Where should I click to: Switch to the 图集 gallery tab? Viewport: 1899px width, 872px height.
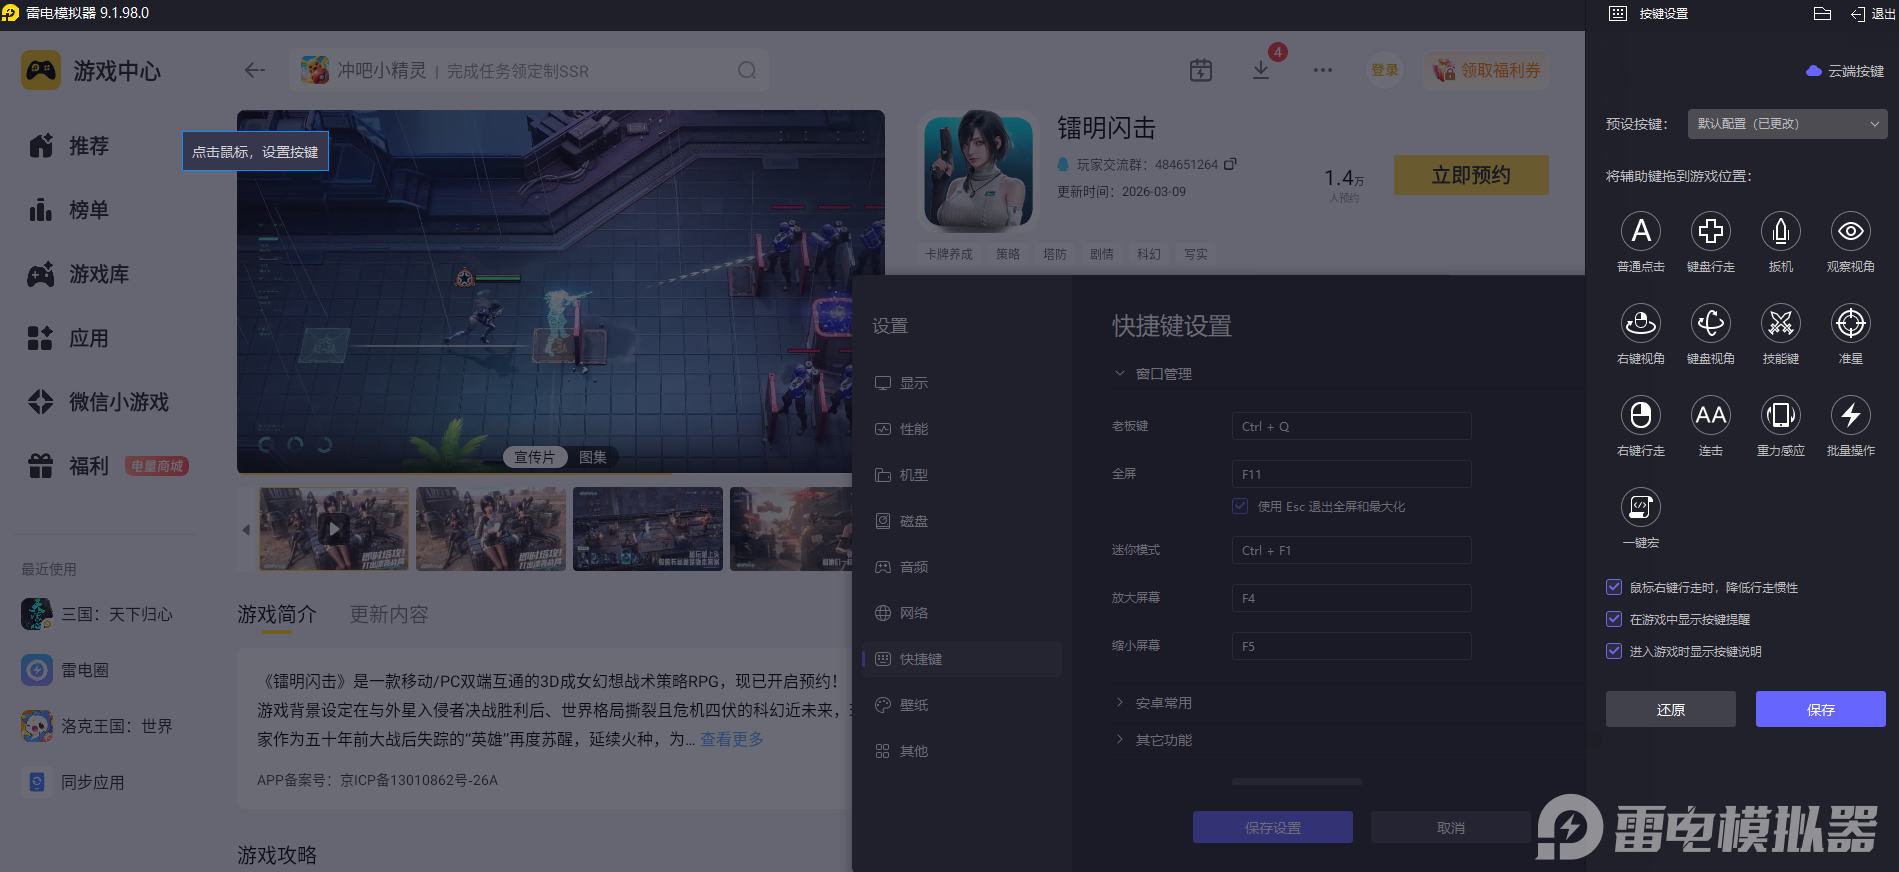pyautogui.click(x=593, y=457)
